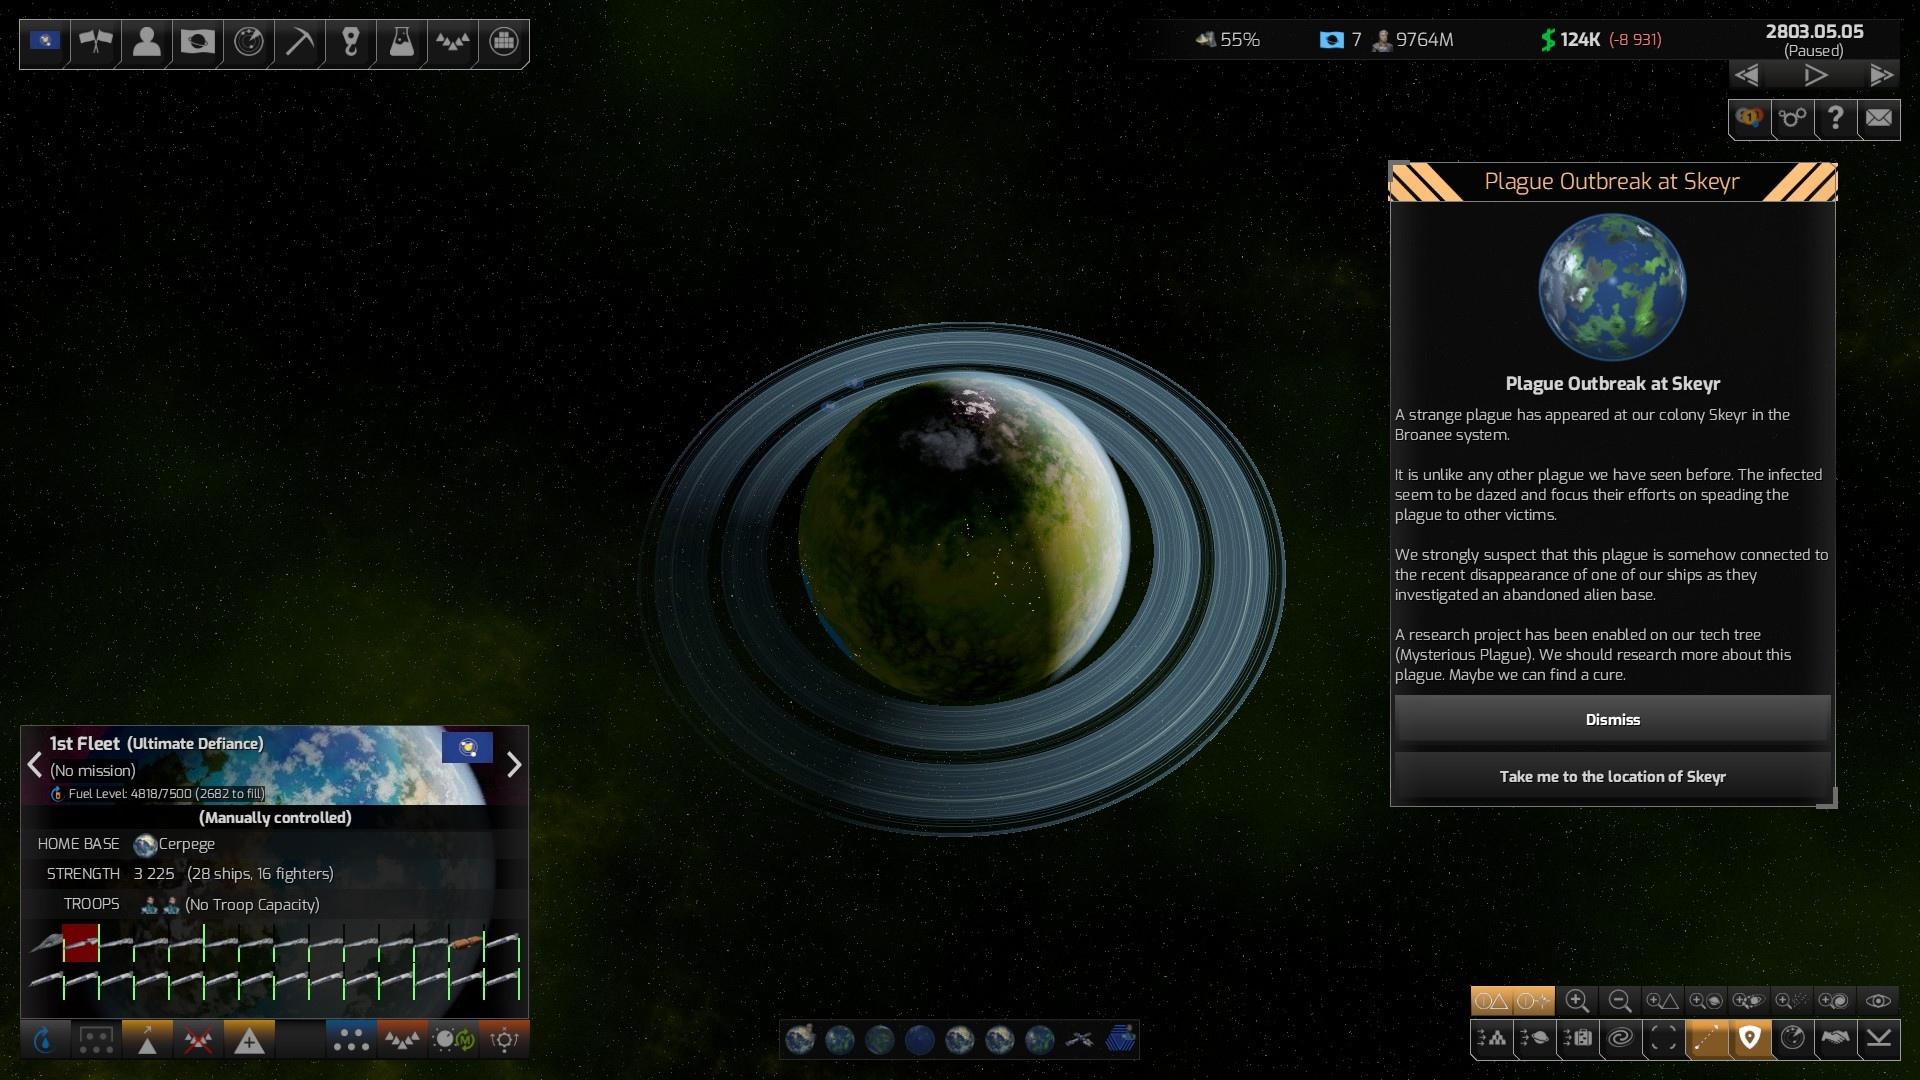Dismiss the plague outbreak message
1920x1080 pixels.
coord(1612,720)
